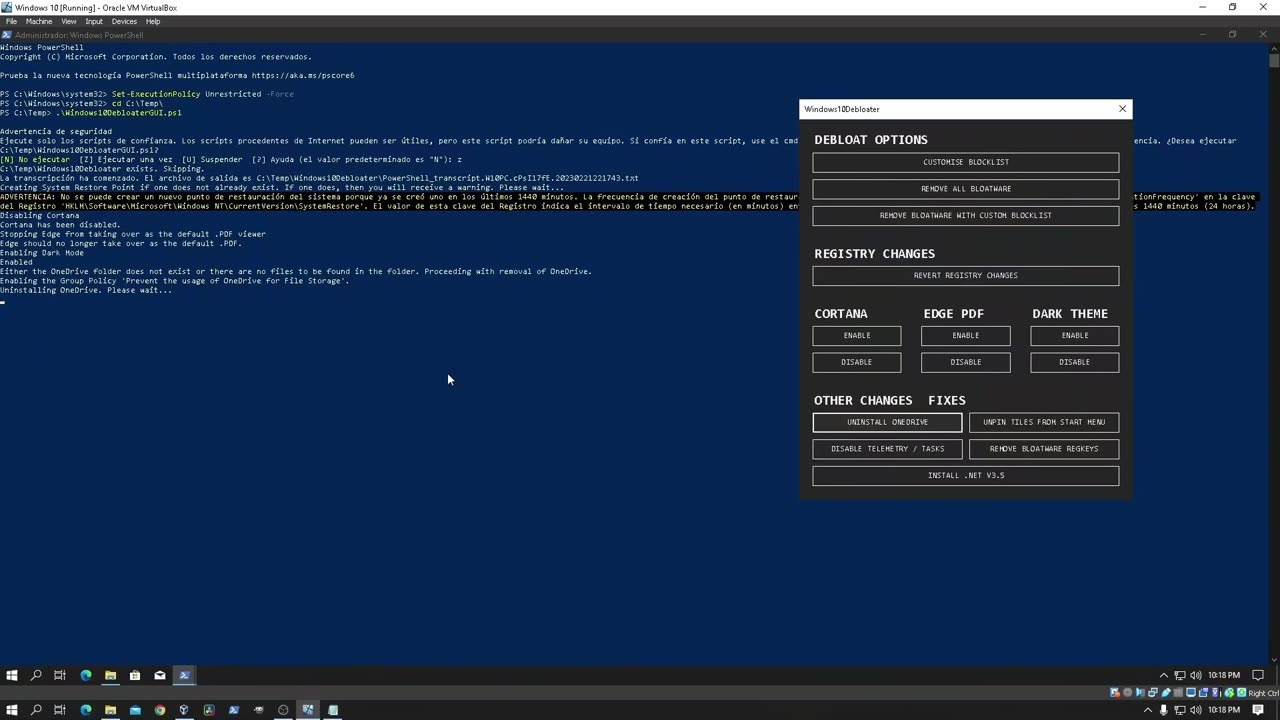Image resolution: width=1280 pixels, height=720 pixels.
Task: Click the VirtualBox hard disk status indicator
Action: 1114,692
